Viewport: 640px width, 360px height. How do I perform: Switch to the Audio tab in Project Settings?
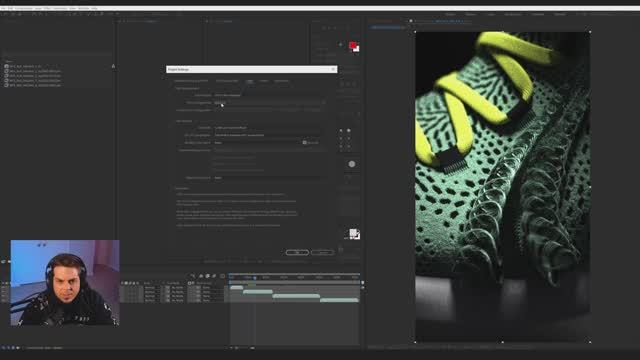click(264, 81)
